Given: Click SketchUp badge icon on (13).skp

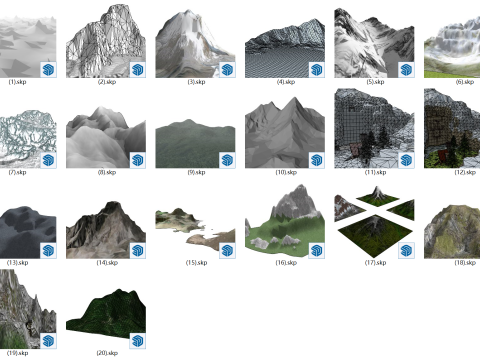Looking at the screenshot, I should coord(48,250).
